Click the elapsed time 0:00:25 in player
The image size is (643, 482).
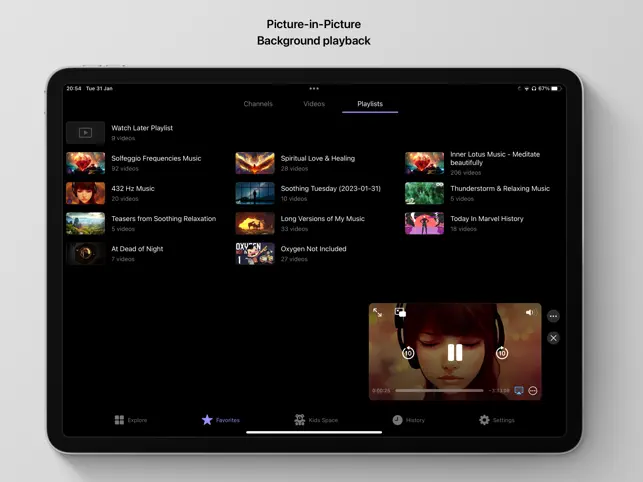coord(381,391)
